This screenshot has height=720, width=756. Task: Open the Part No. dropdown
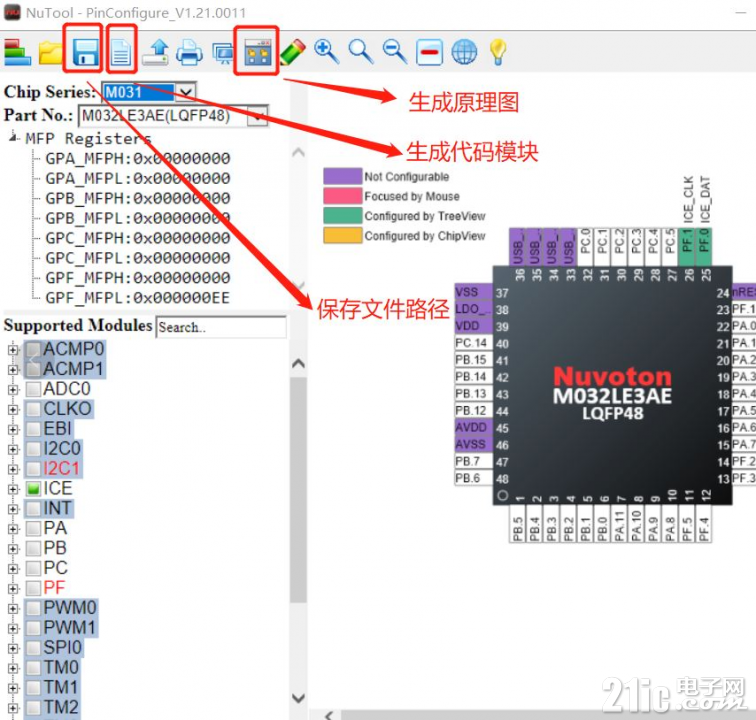258,116
